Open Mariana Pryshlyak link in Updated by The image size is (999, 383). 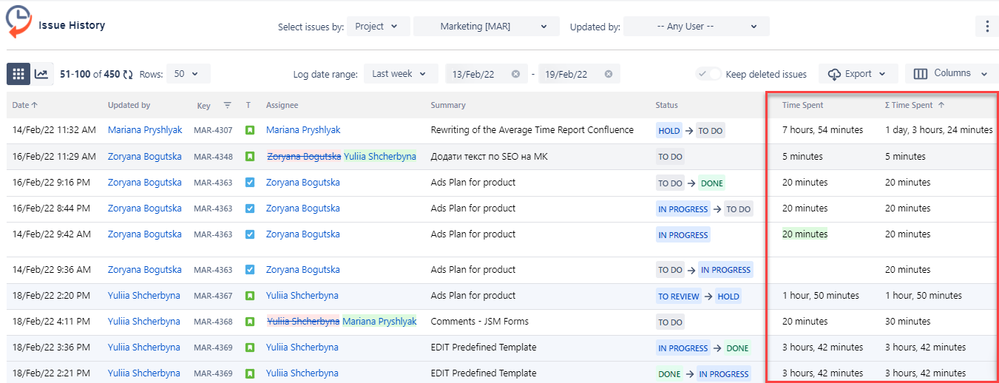[x=145, y=130]
